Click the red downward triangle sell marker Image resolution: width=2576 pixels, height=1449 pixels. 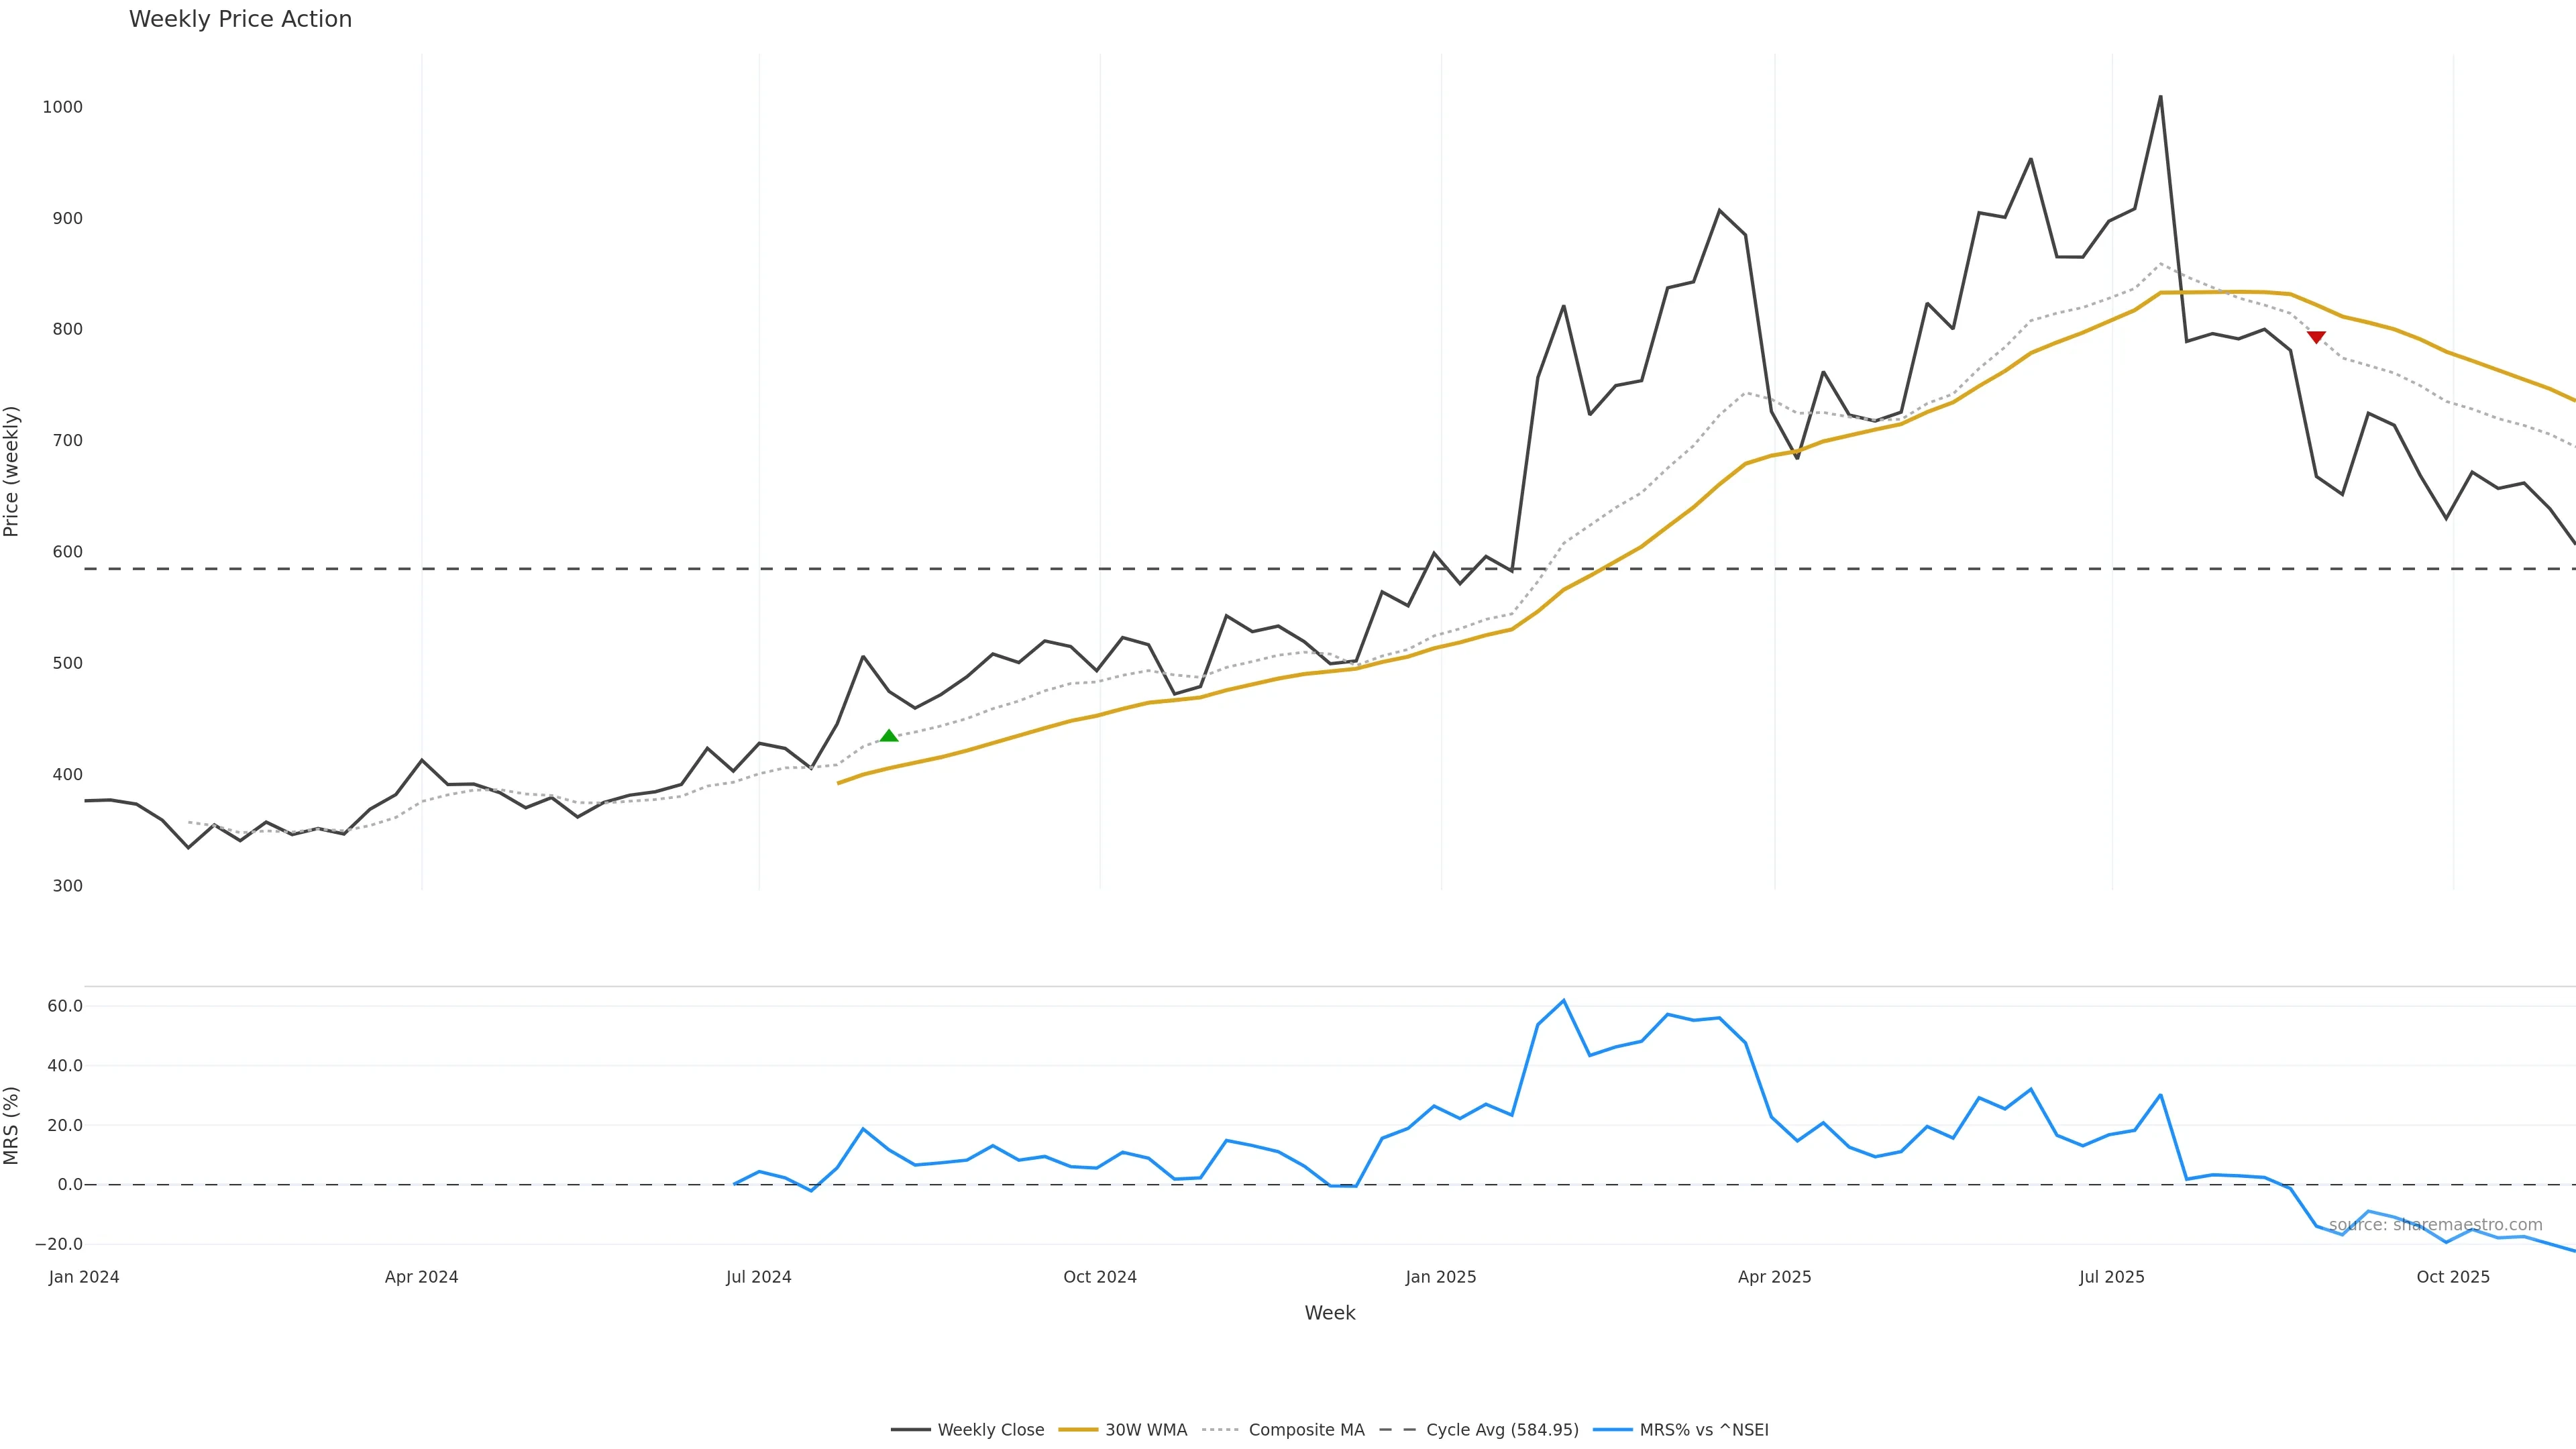point(2316,337)
